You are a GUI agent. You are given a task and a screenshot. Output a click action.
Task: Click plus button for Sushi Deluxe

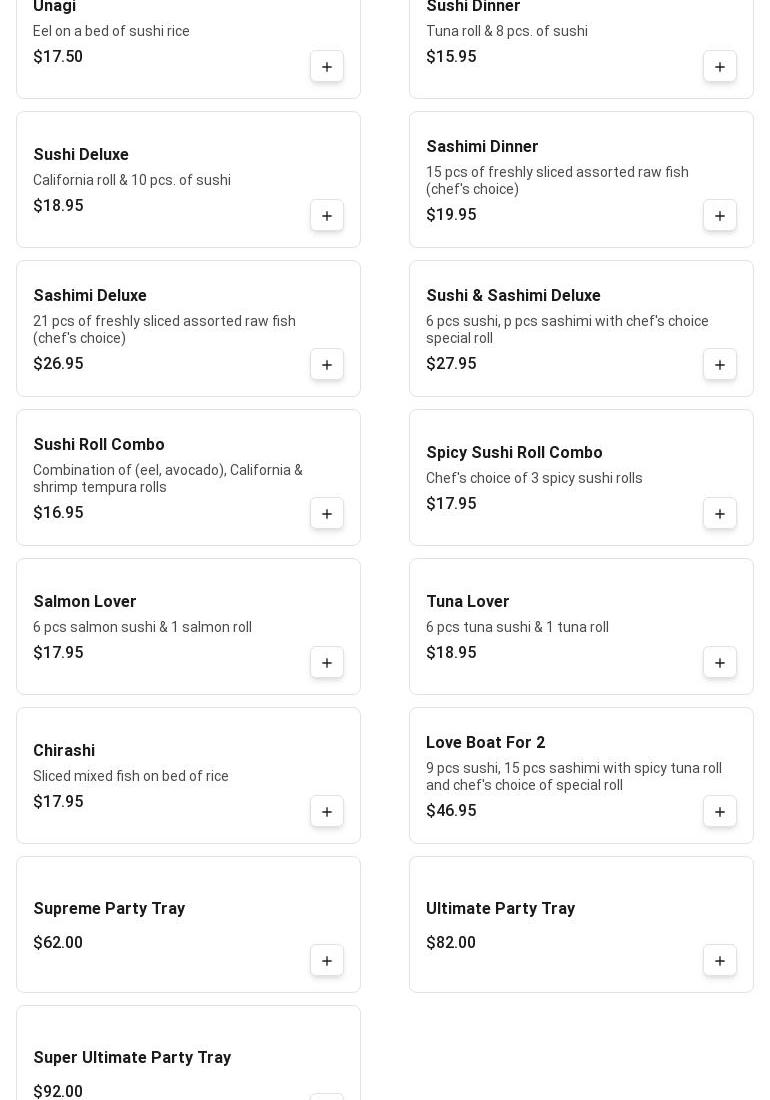tap(327, 216)
